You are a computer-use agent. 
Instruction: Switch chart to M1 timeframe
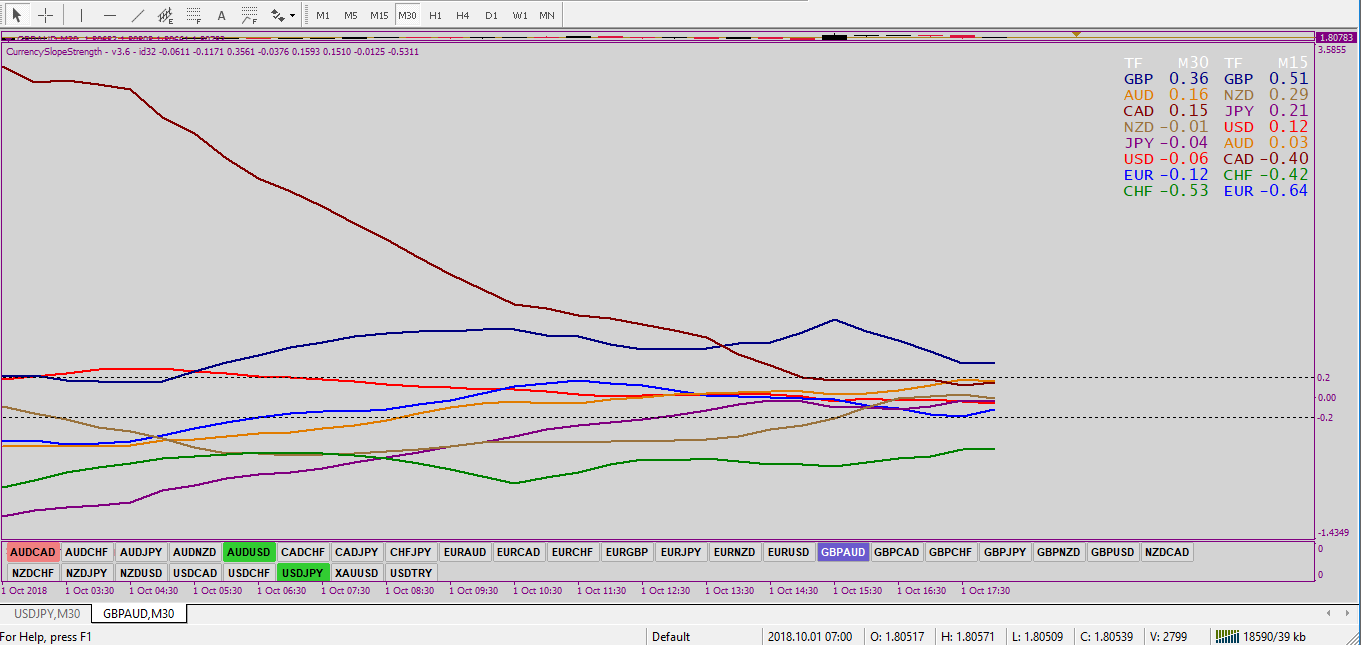[x=323, y=15]
